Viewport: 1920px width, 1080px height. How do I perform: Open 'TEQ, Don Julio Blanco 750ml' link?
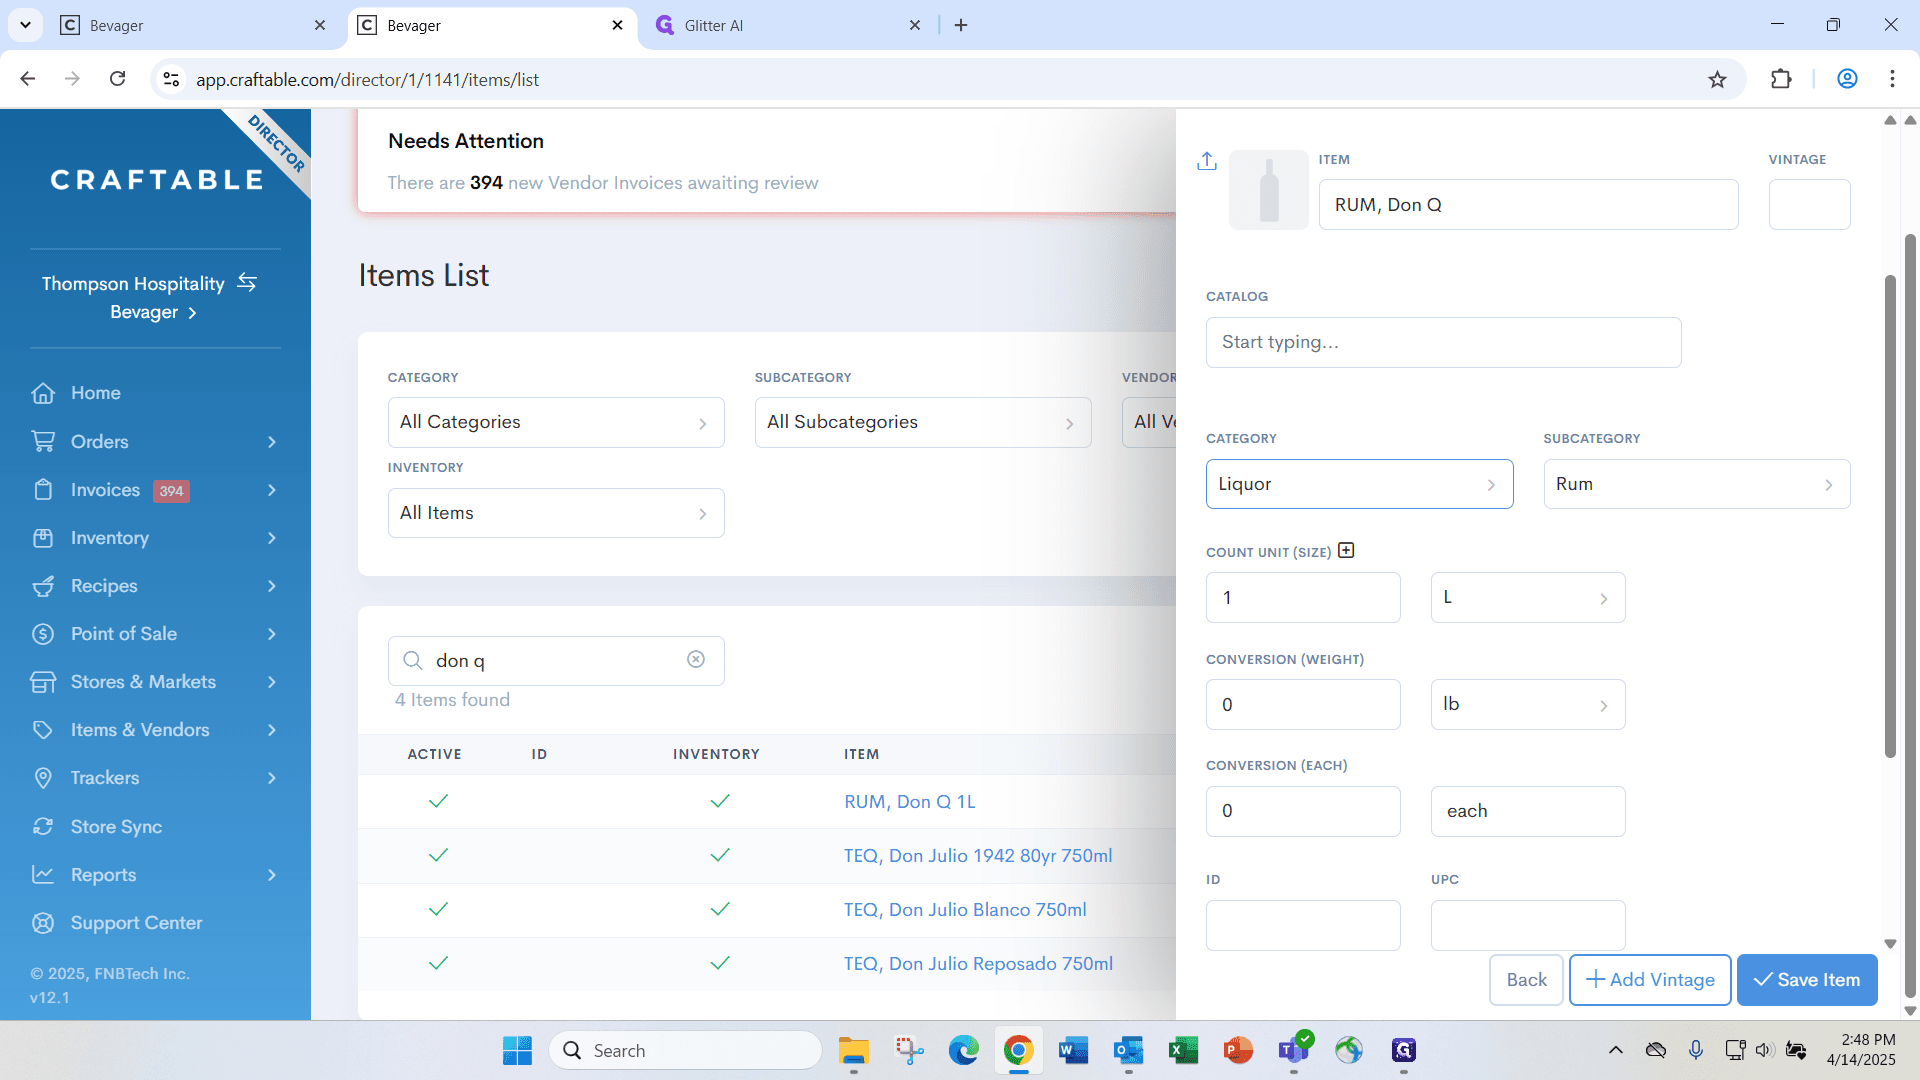tap(965, 910)
